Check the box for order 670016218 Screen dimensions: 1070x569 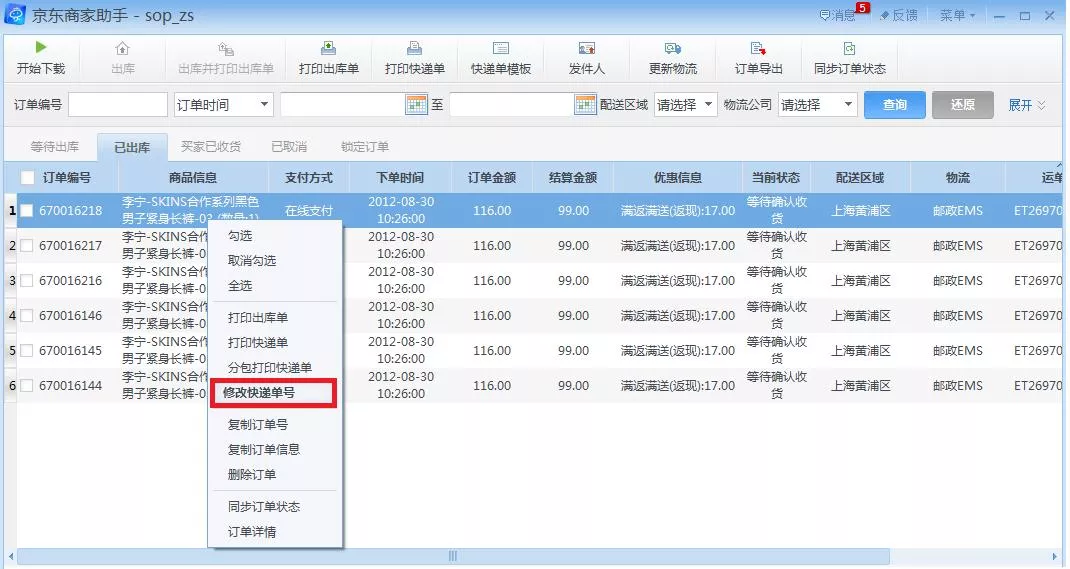coord(27,211)
